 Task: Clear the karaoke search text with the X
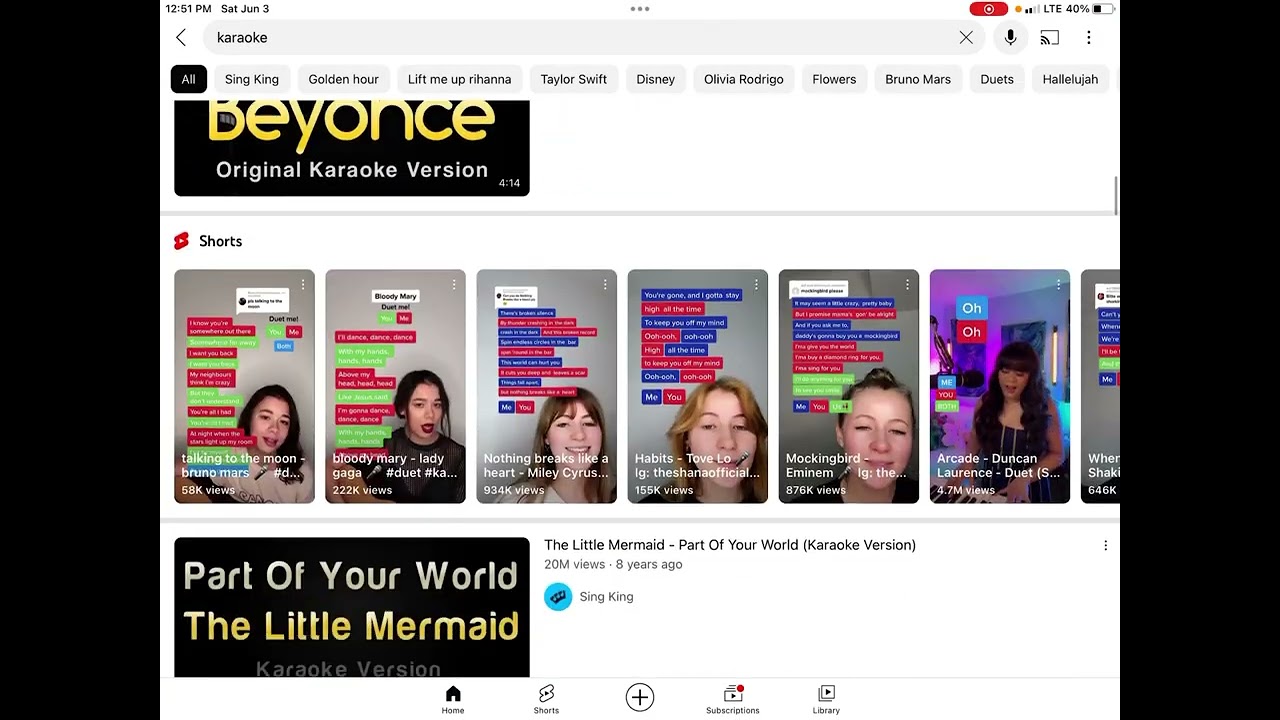[x=966, y=38]
